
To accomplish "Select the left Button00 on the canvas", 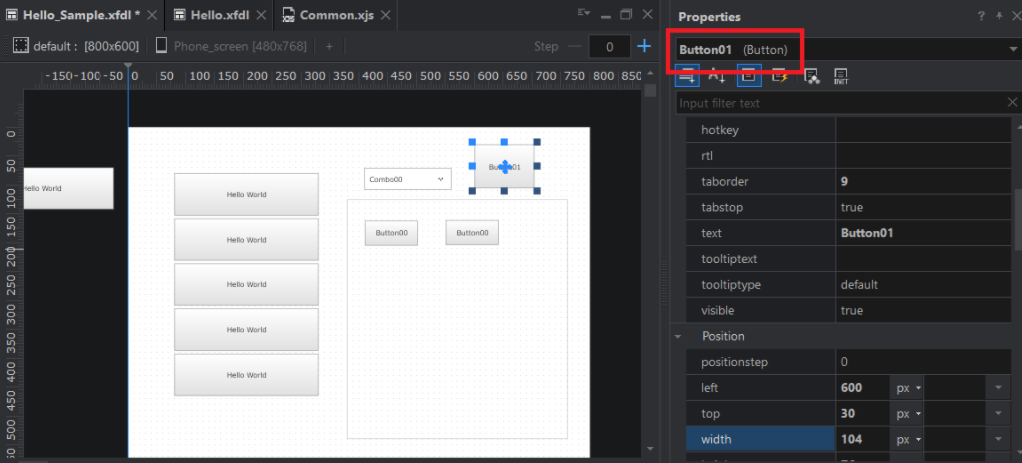I will click(391, 233).
